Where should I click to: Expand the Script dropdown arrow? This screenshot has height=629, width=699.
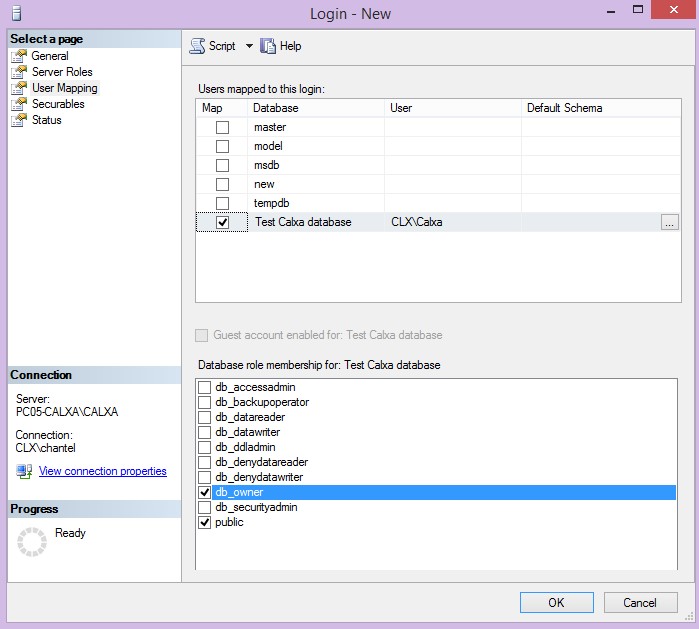pos(249,46)
